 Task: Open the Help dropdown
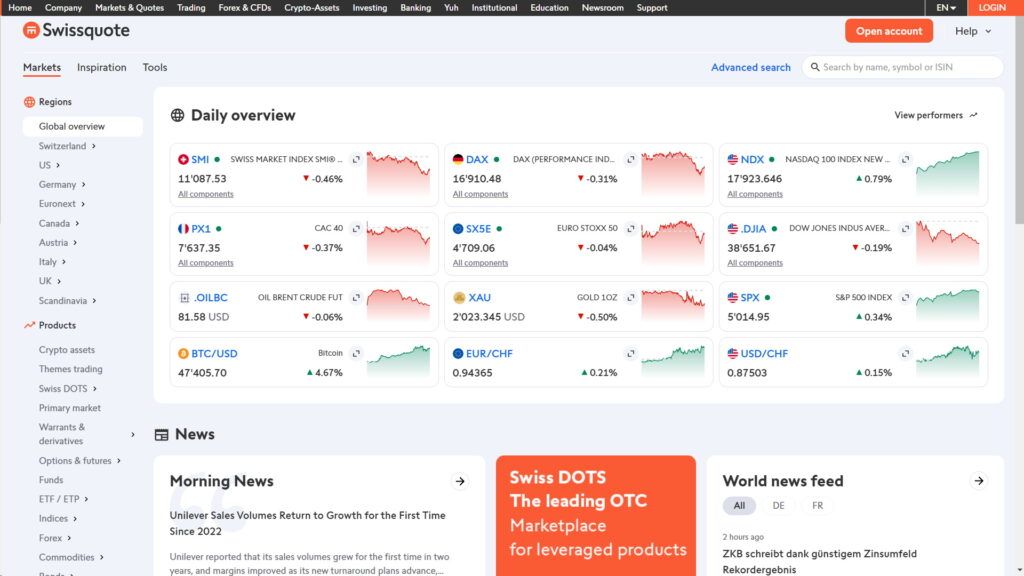[973, 31]
